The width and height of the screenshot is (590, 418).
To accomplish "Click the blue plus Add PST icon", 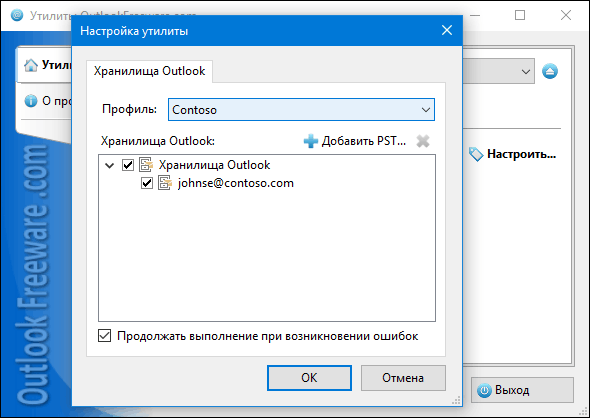I will click(x=311, y=141).
